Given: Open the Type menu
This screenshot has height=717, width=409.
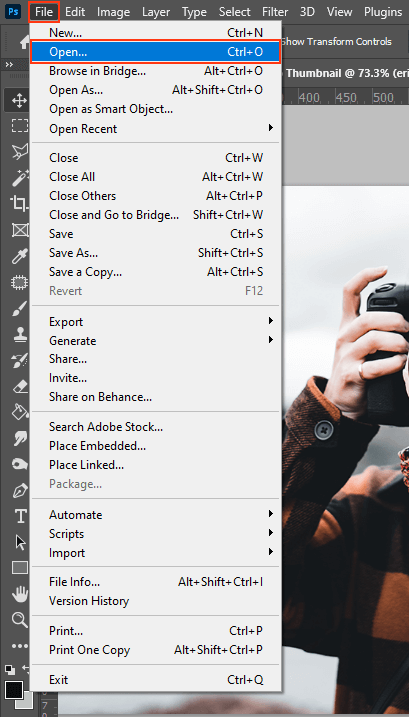Looking at the screenshot, I should coord(194,11).
